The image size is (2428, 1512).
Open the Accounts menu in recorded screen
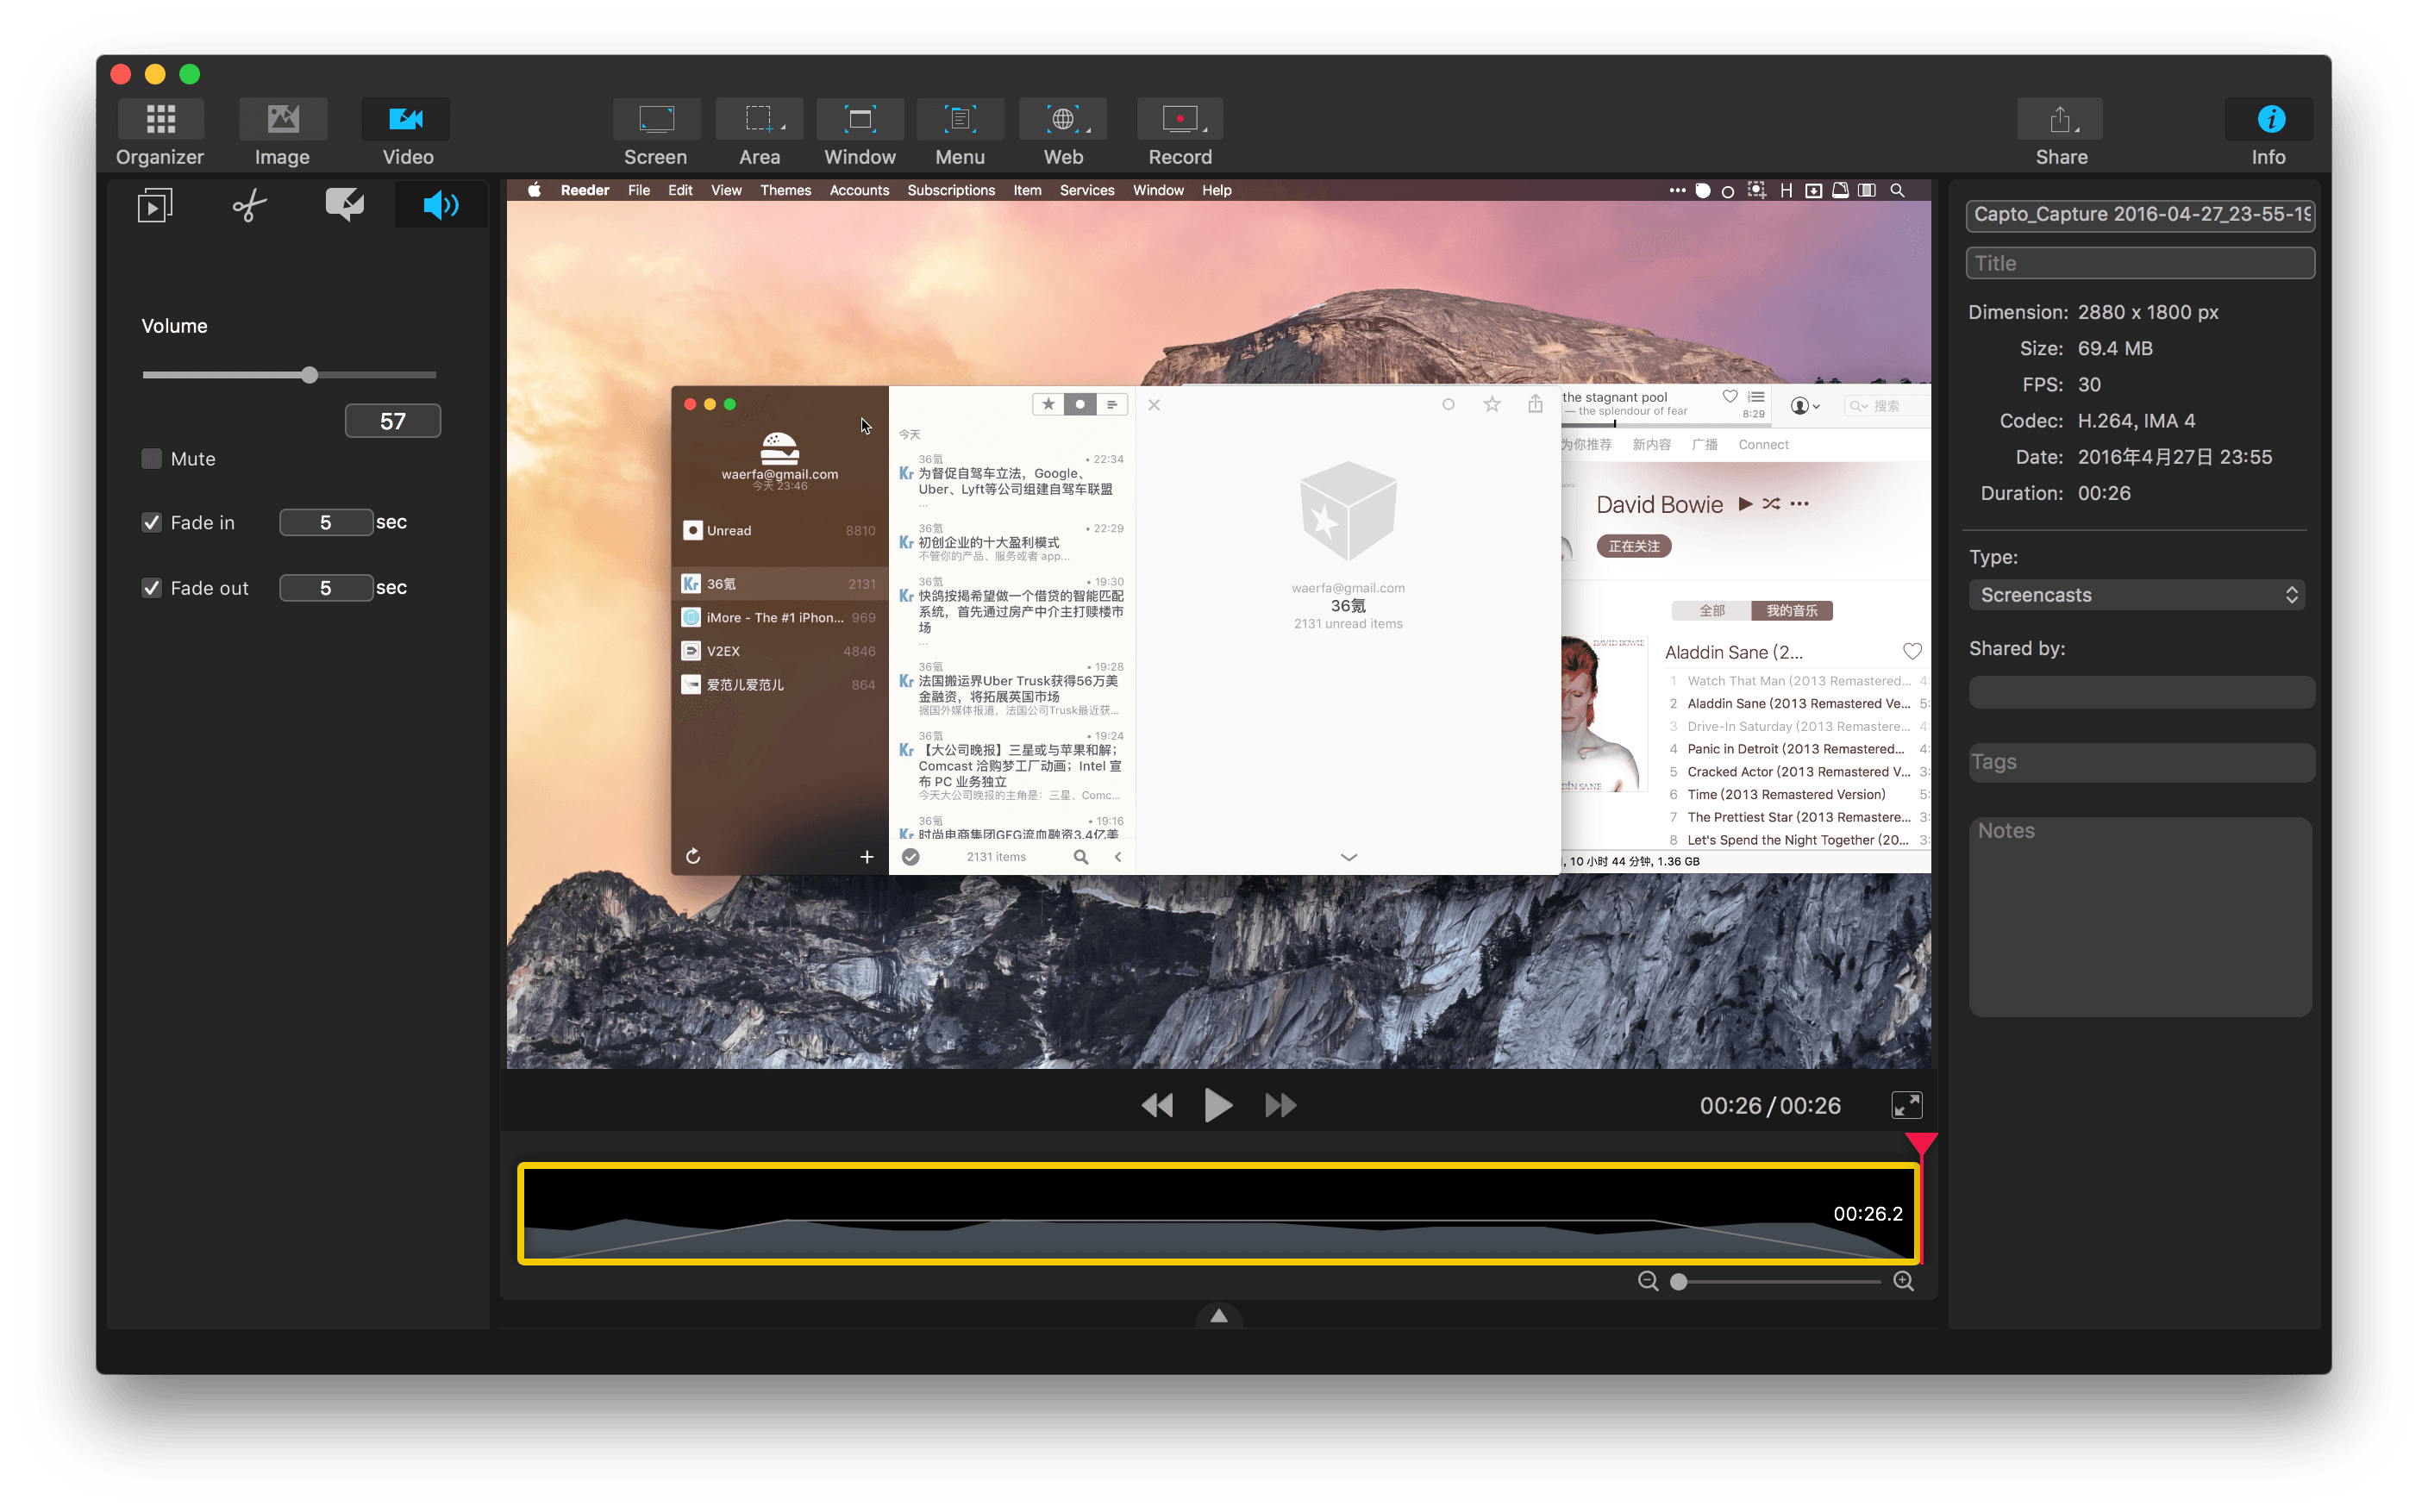(859, 190)
